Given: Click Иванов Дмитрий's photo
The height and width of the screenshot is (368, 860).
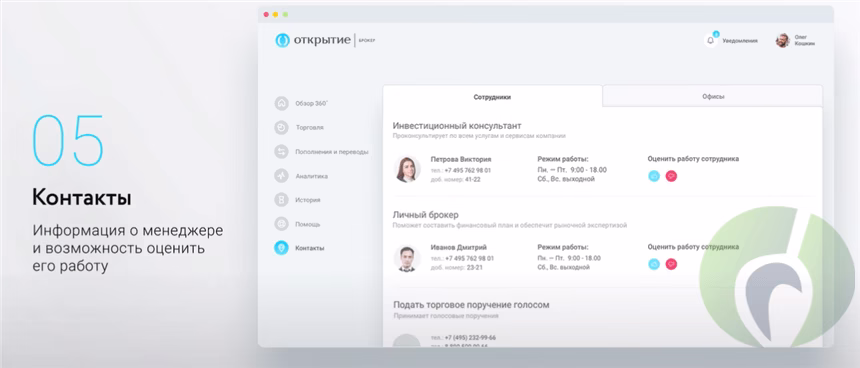Looking at the screenshot, I should pyautogui.click(x=408, y=258).
